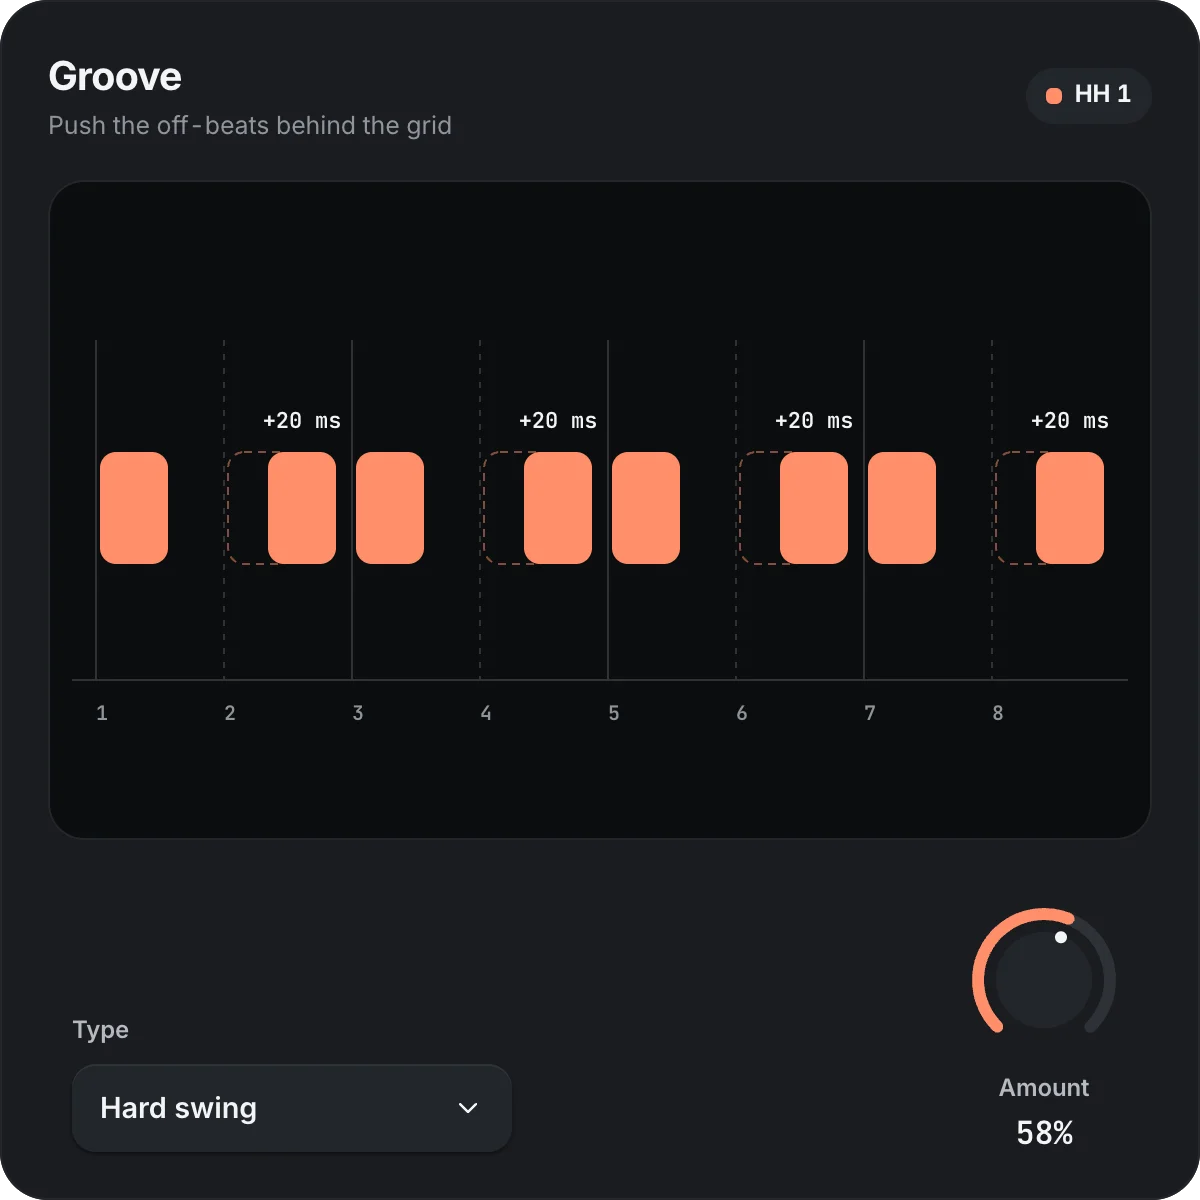The height and width of the screenshot is (1200, 1200).
Task: Open the Hard swing type dropdown
Action: tap(292, 1108)
